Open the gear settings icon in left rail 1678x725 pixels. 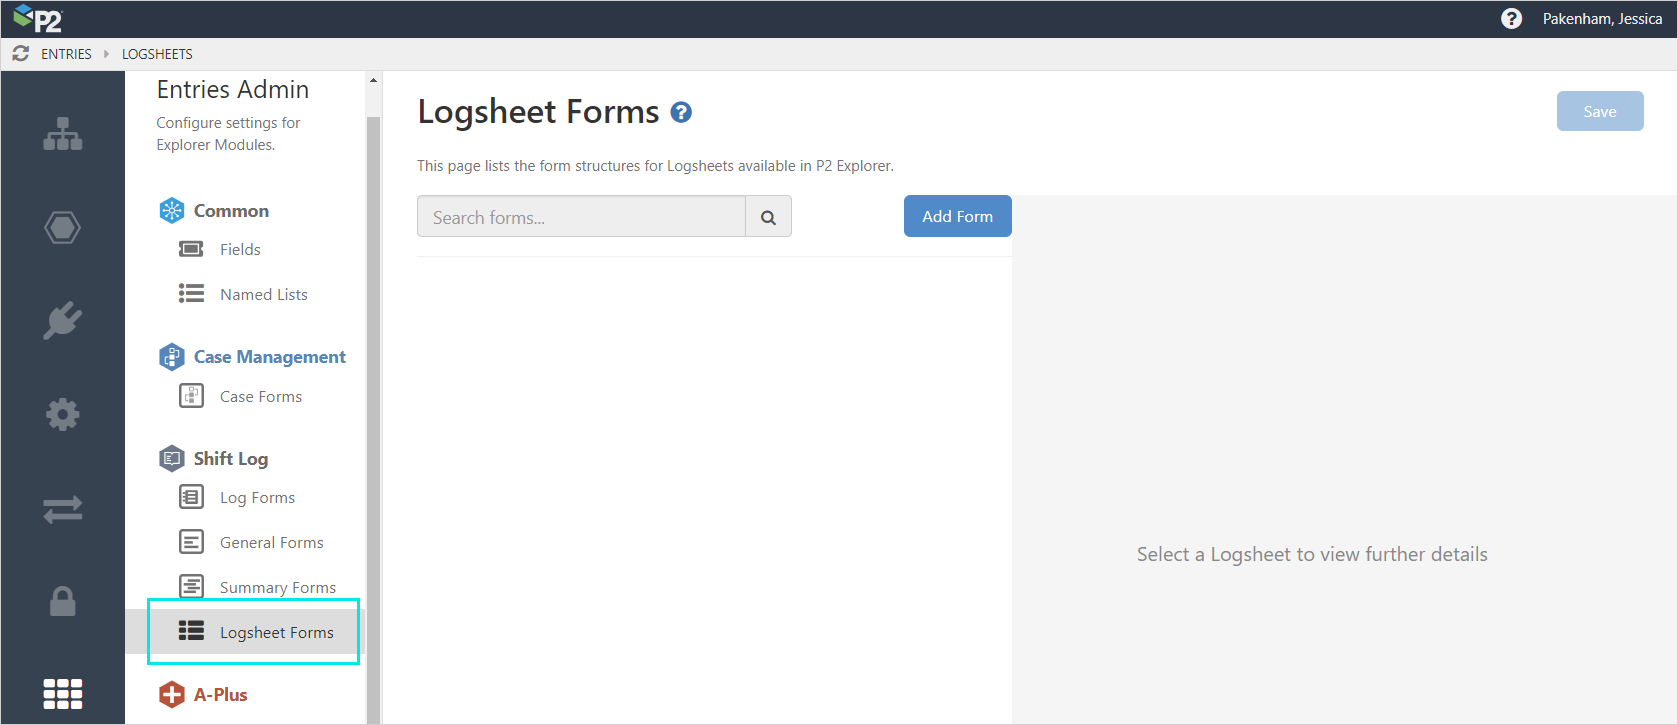[x=62, y=414]
